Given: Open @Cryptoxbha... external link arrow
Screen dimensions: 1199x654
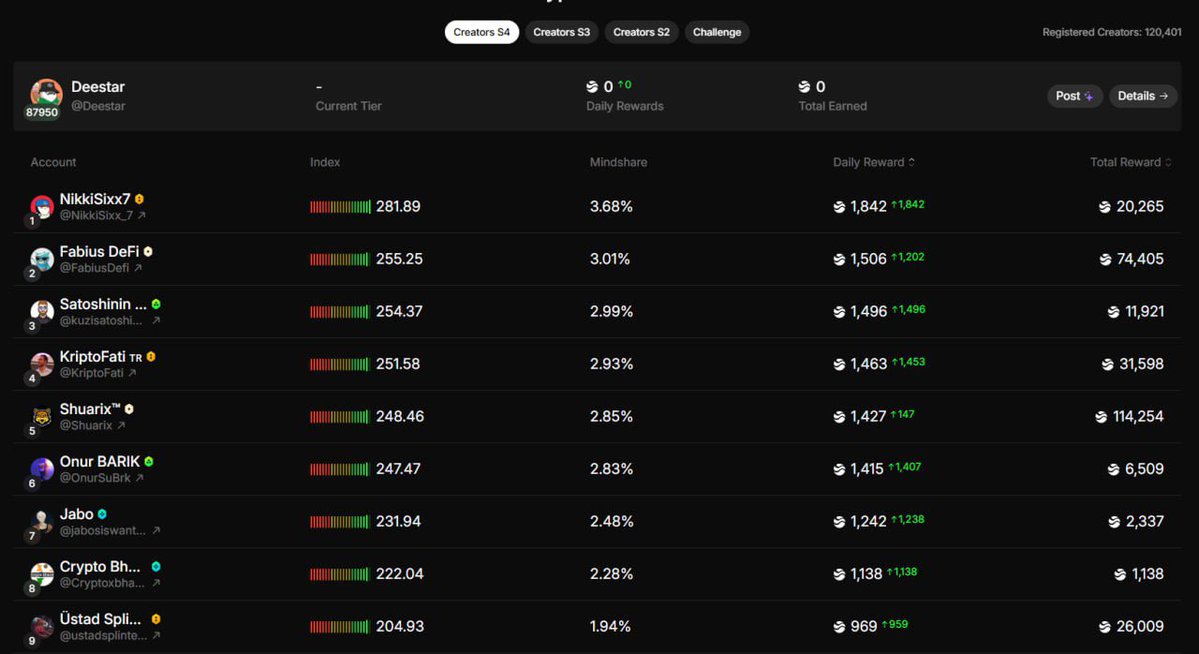Looking at the screenshot, I should click(156, 583).
